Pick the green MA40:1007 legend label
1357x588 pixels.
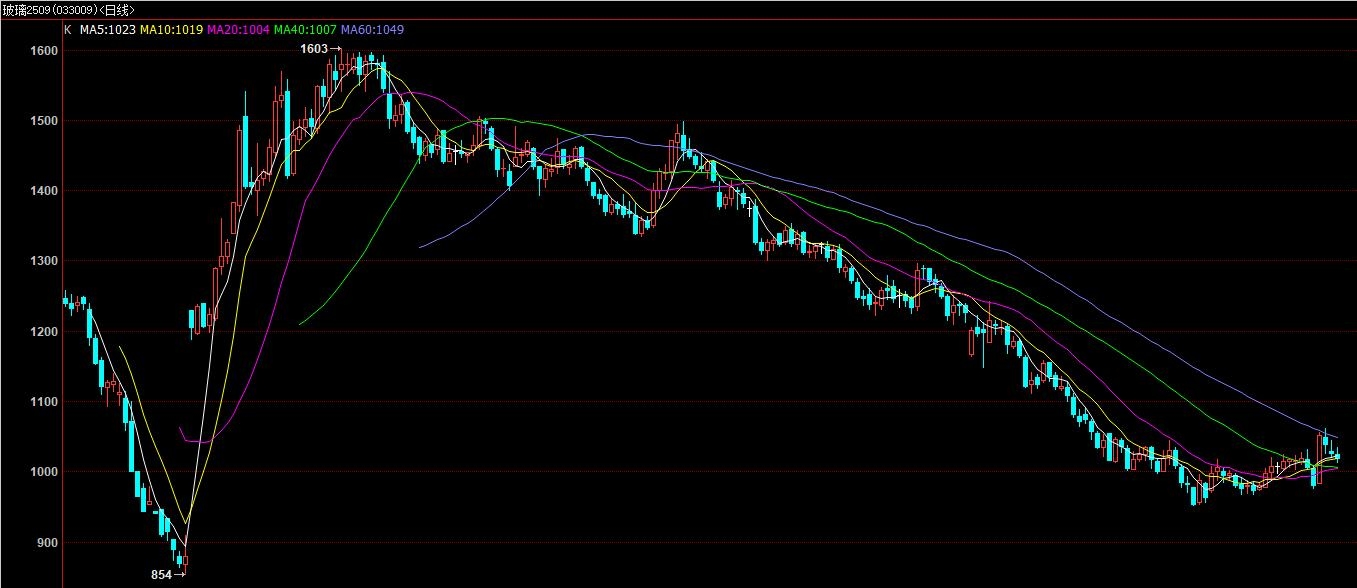pos(305,29)
